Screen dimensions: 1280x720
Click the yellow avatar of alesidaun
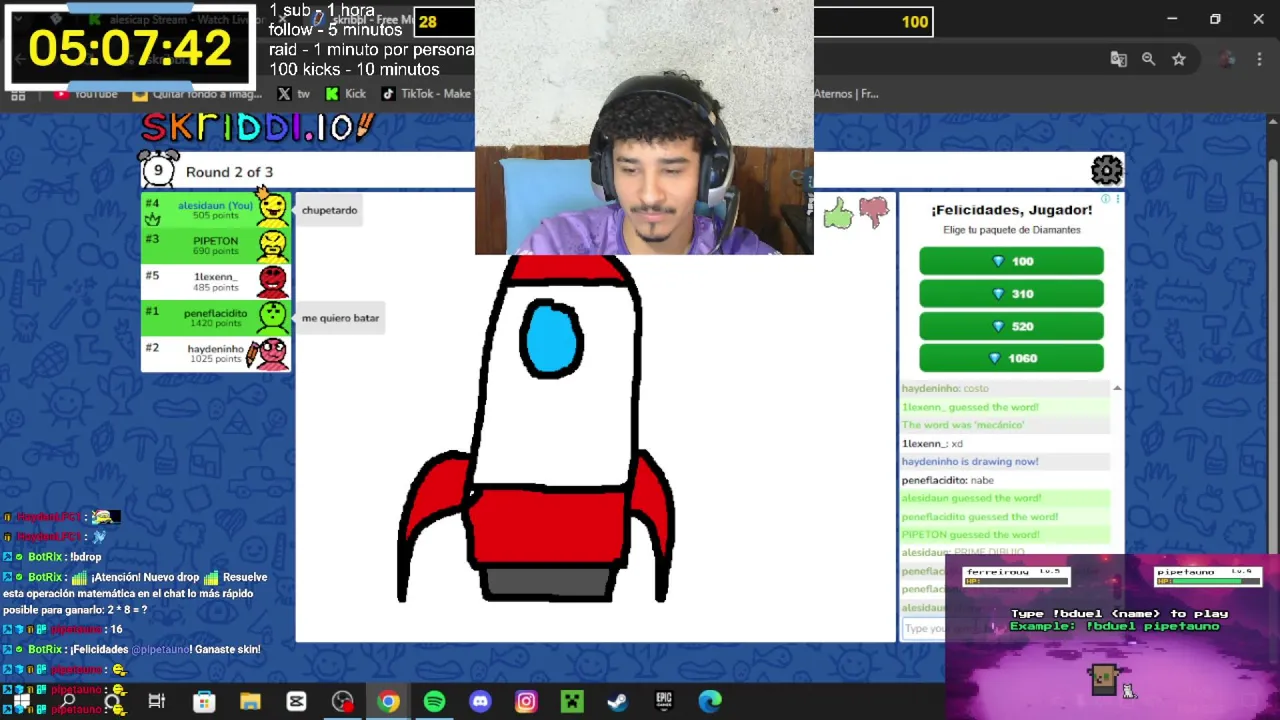[x=272, y=209]
